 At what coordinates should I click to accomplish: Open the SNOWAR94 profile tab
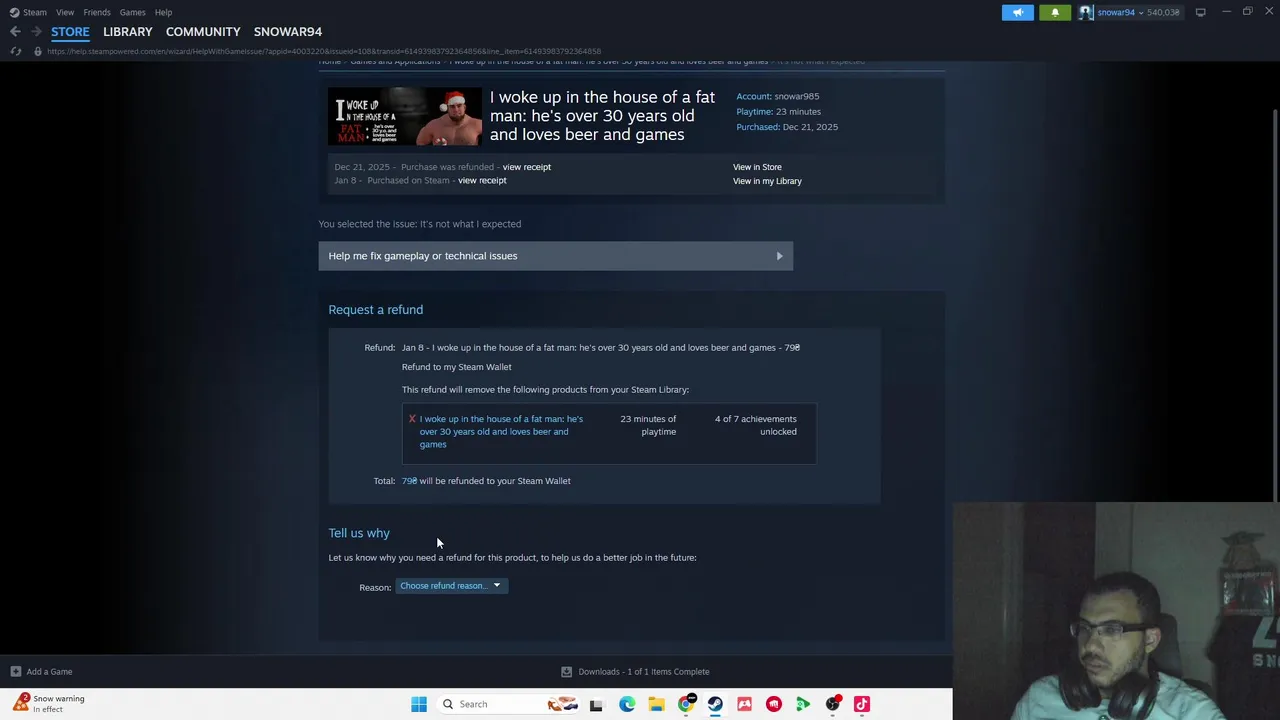(288, 32)
